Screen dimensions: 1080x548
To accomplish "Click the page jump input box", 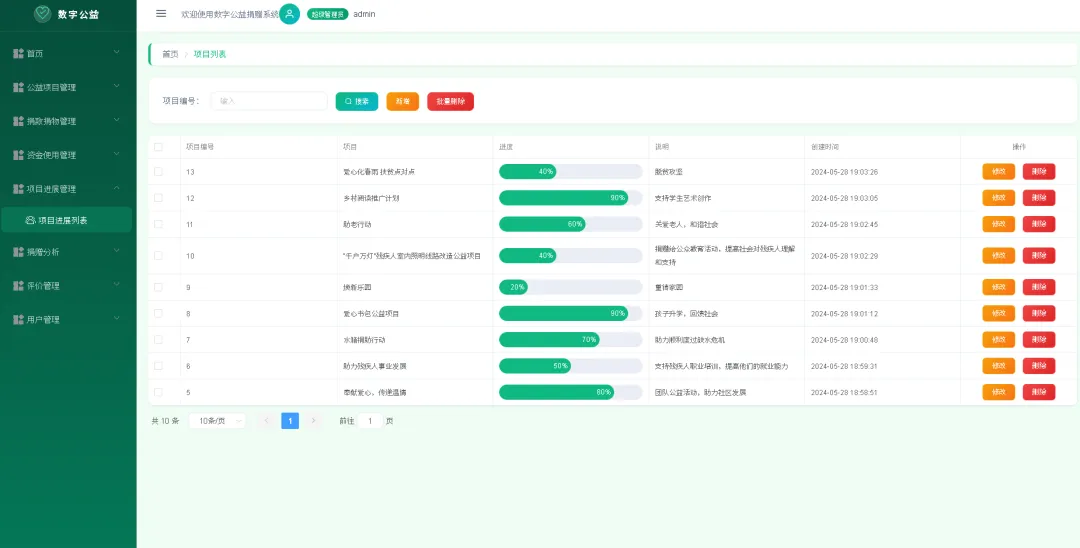I will pos(370,421).
